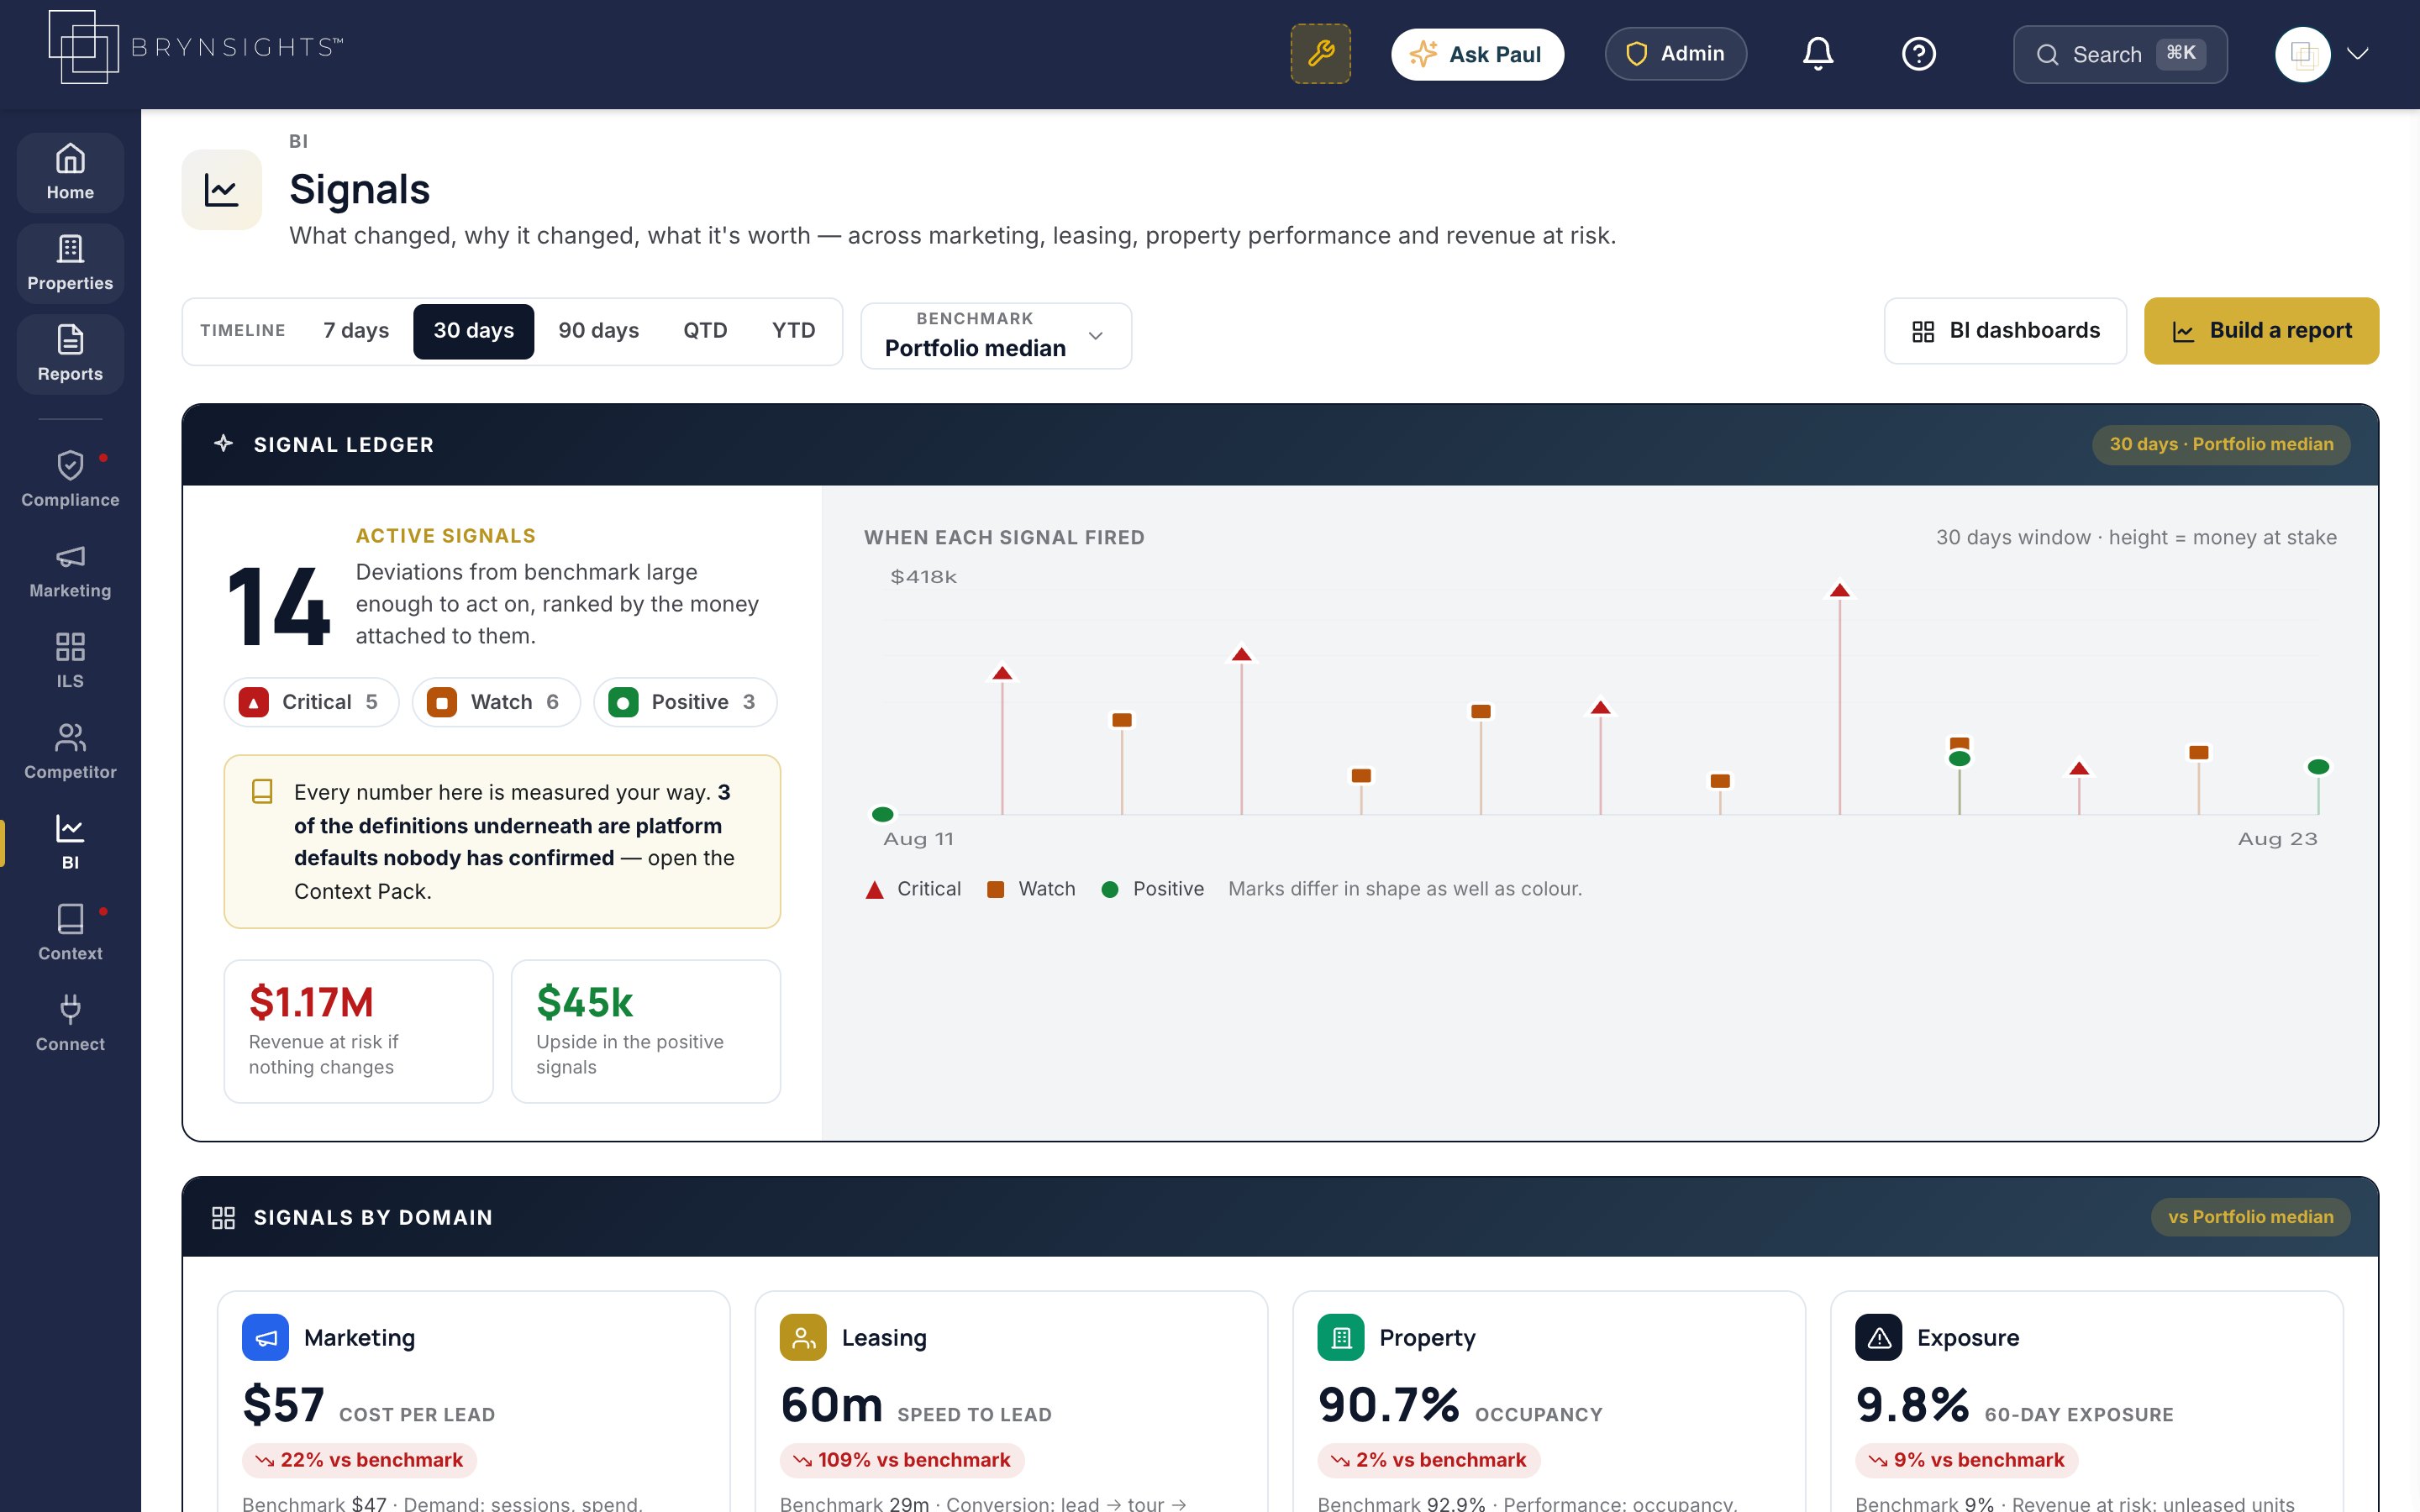Toggle the Critical 5 filter chip

[x=311, y=702]
